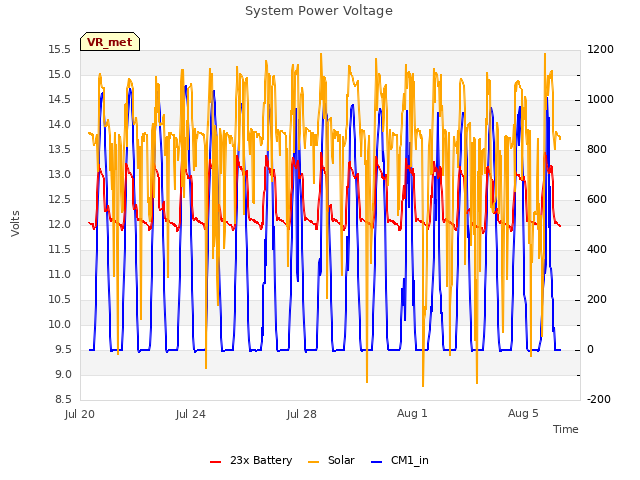Image resolution: width=640 pixels, height=480 pixels.
Task: Select the Aug 5 x-axis tick label
Action: pos(523,413)
